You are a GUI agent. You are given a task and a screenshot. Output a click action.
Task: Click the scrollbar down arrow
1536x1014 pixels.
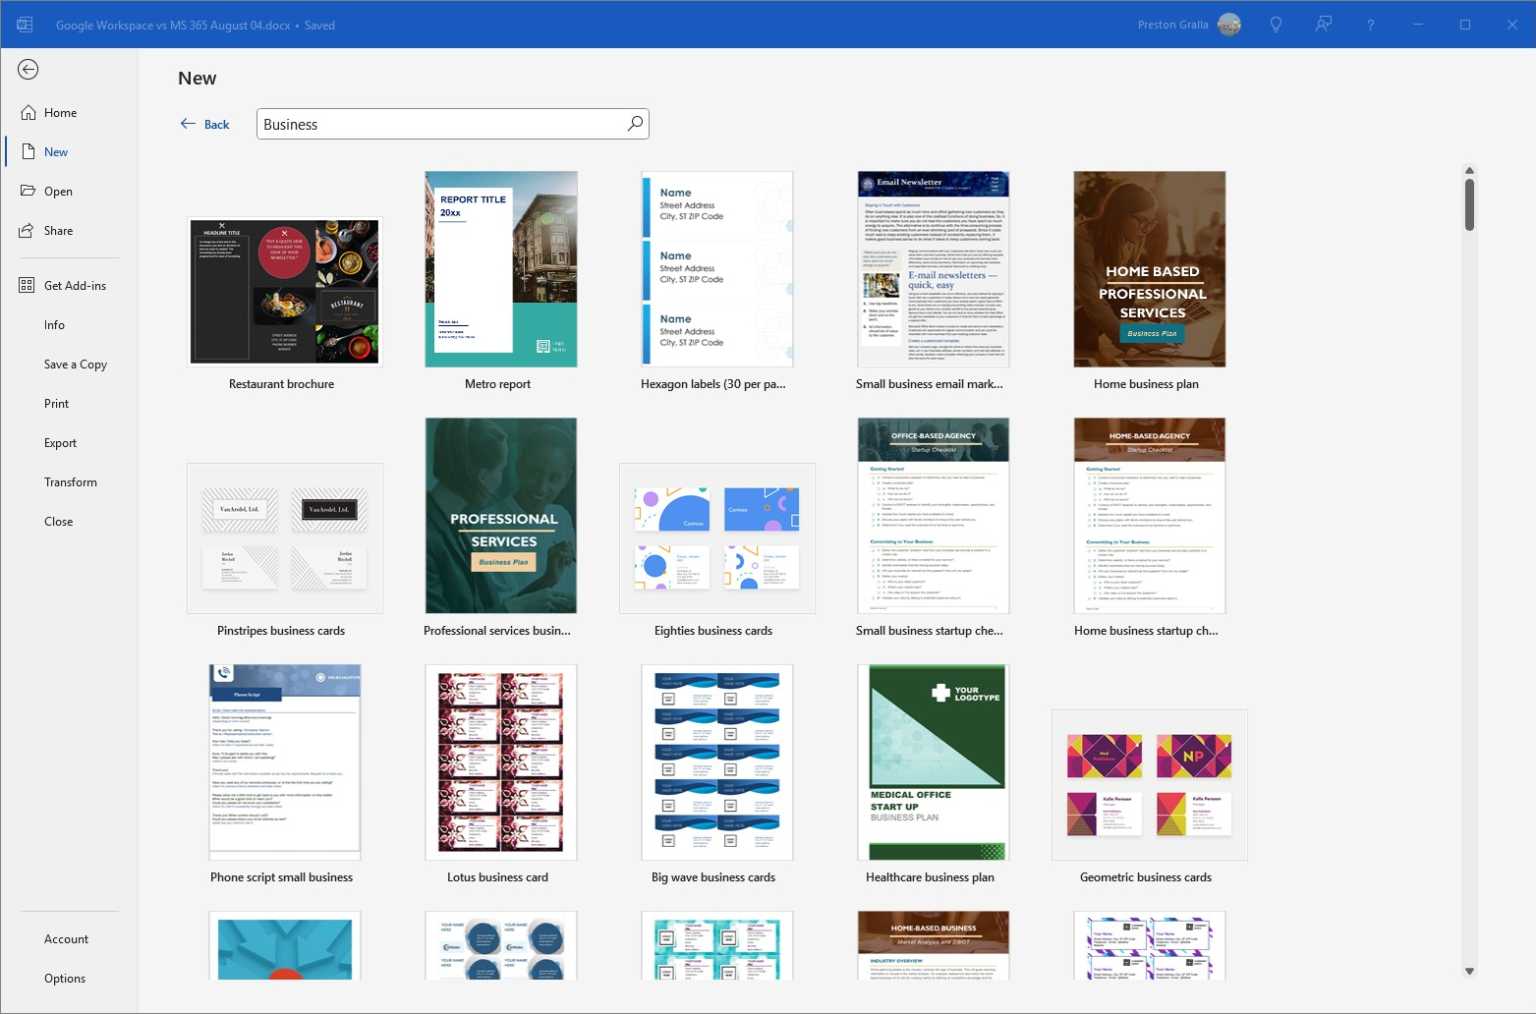pyautogui.click(x=1469, y=970)
